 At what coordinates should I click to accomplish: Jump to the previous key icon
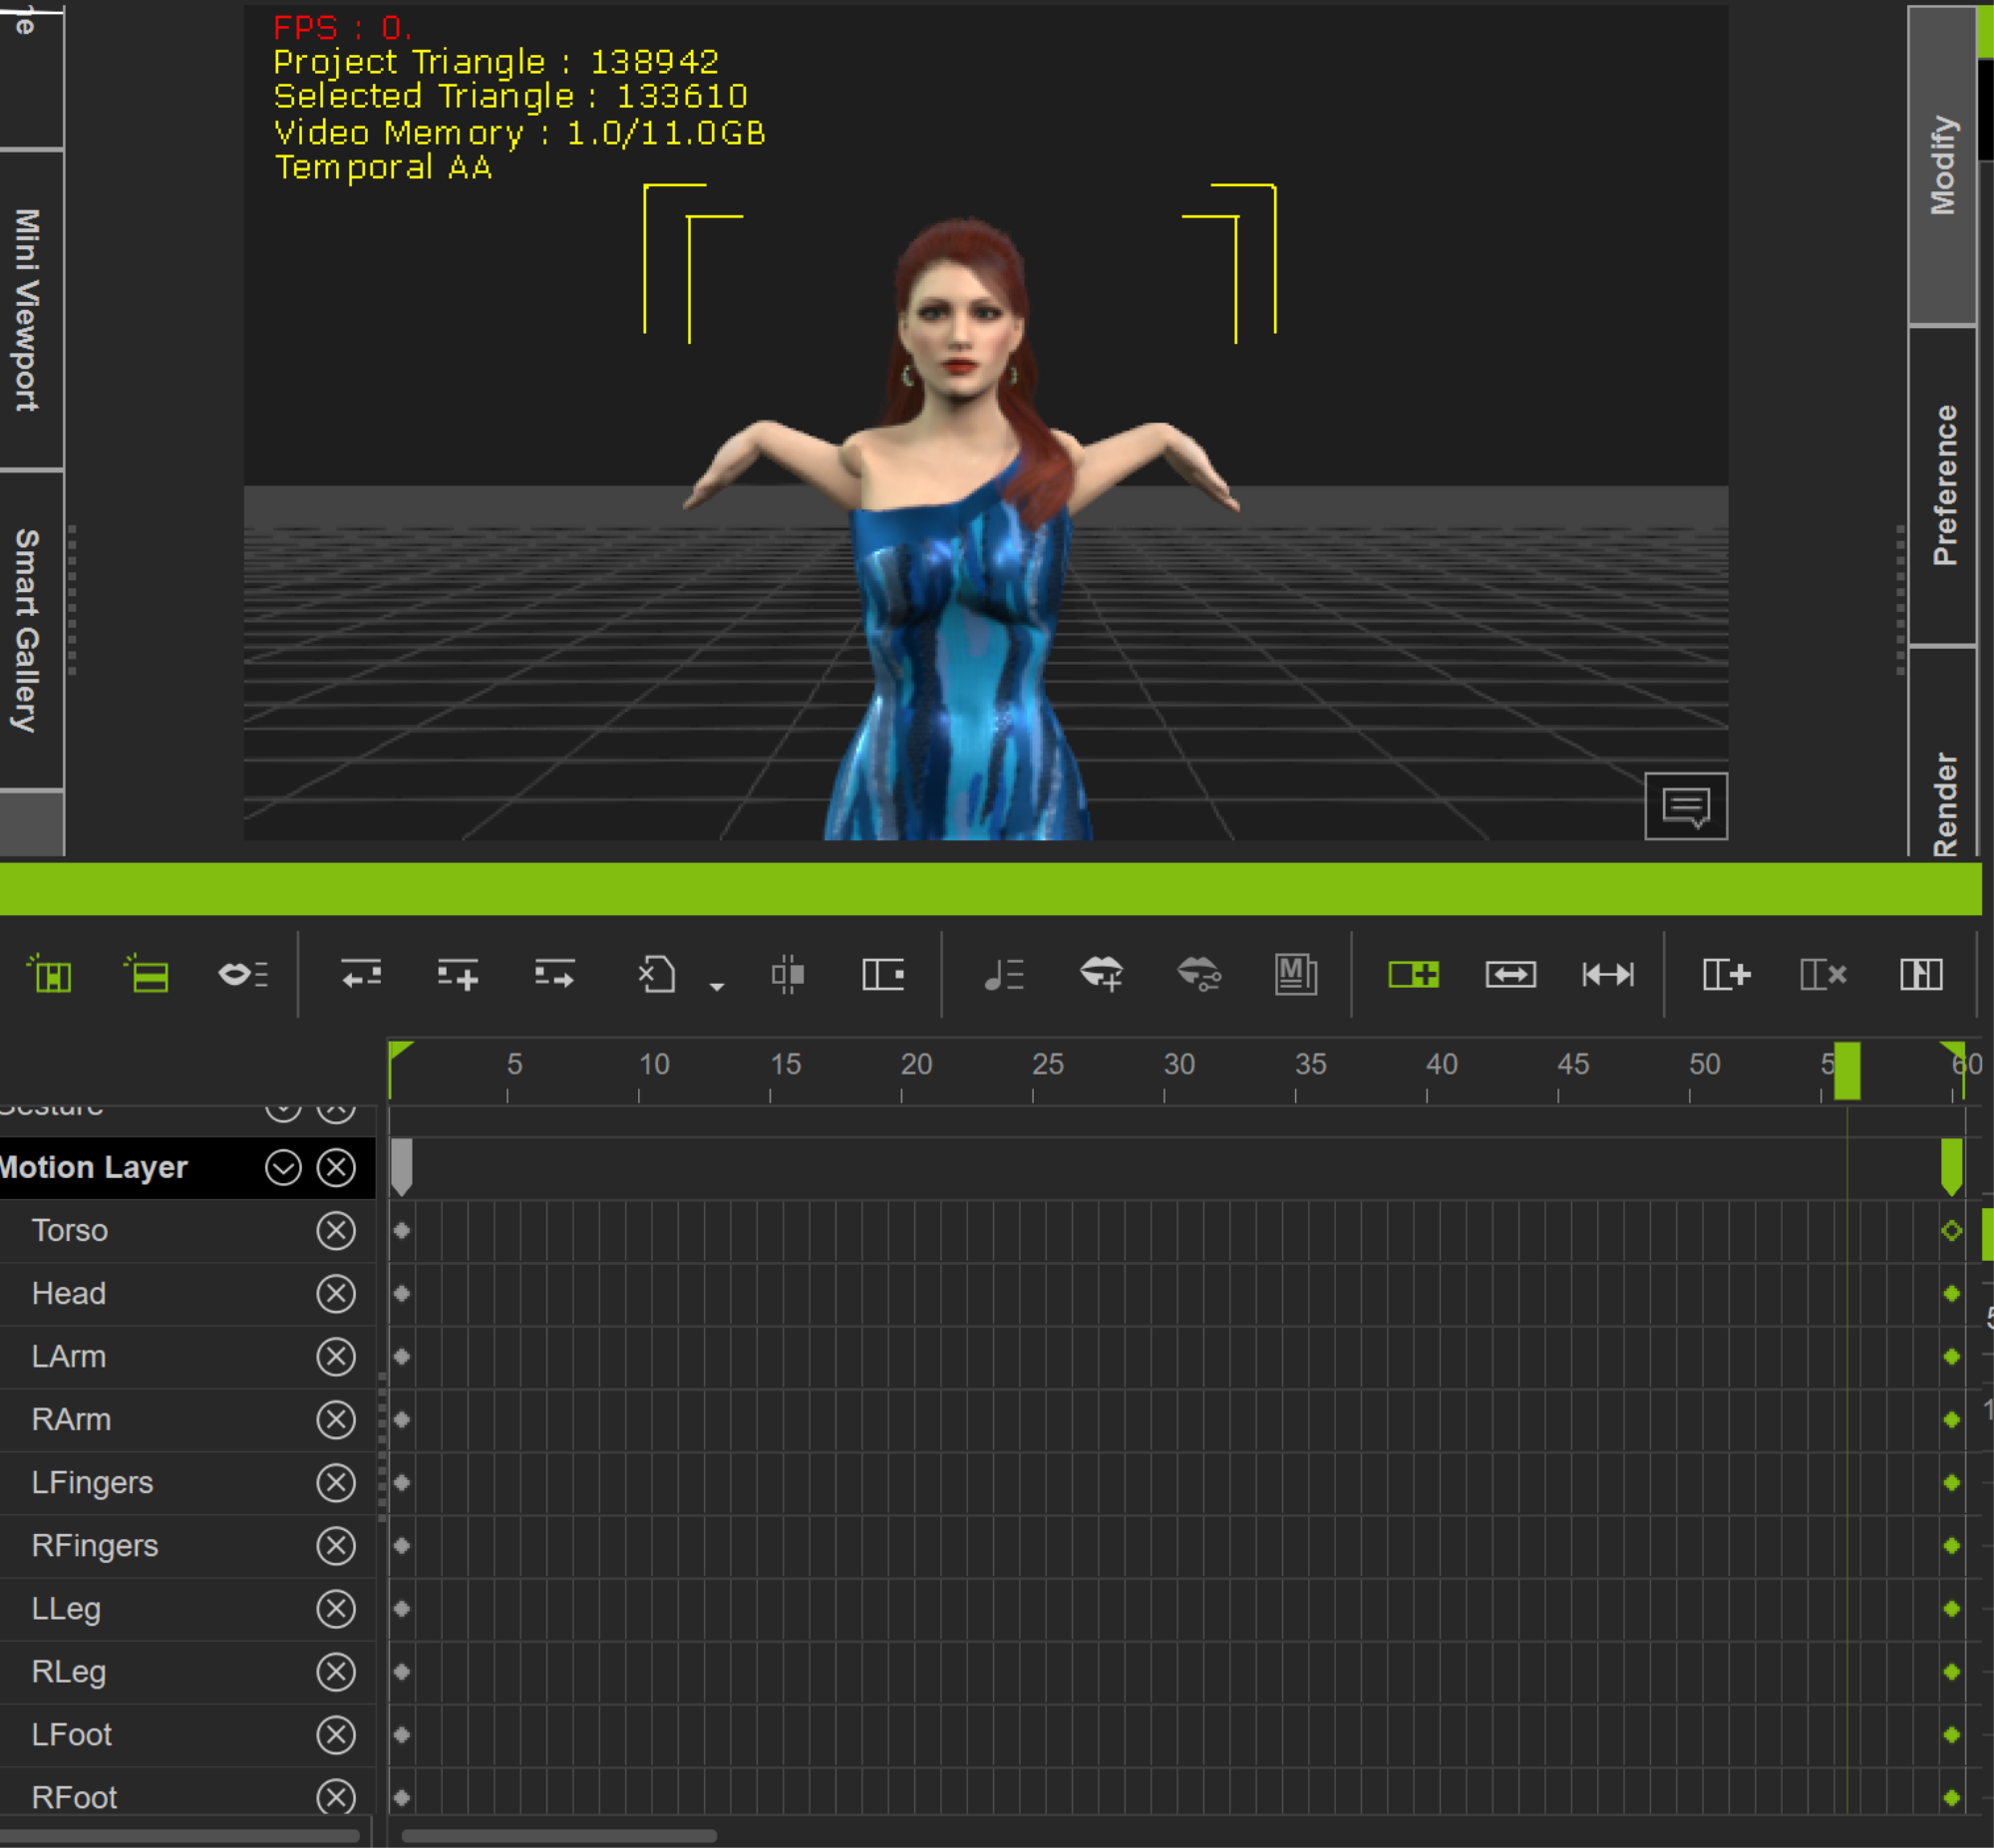coord(361,973)
